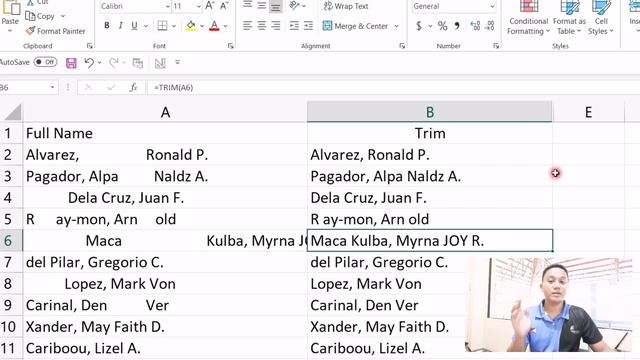Apply red font color A

(214, 26)
